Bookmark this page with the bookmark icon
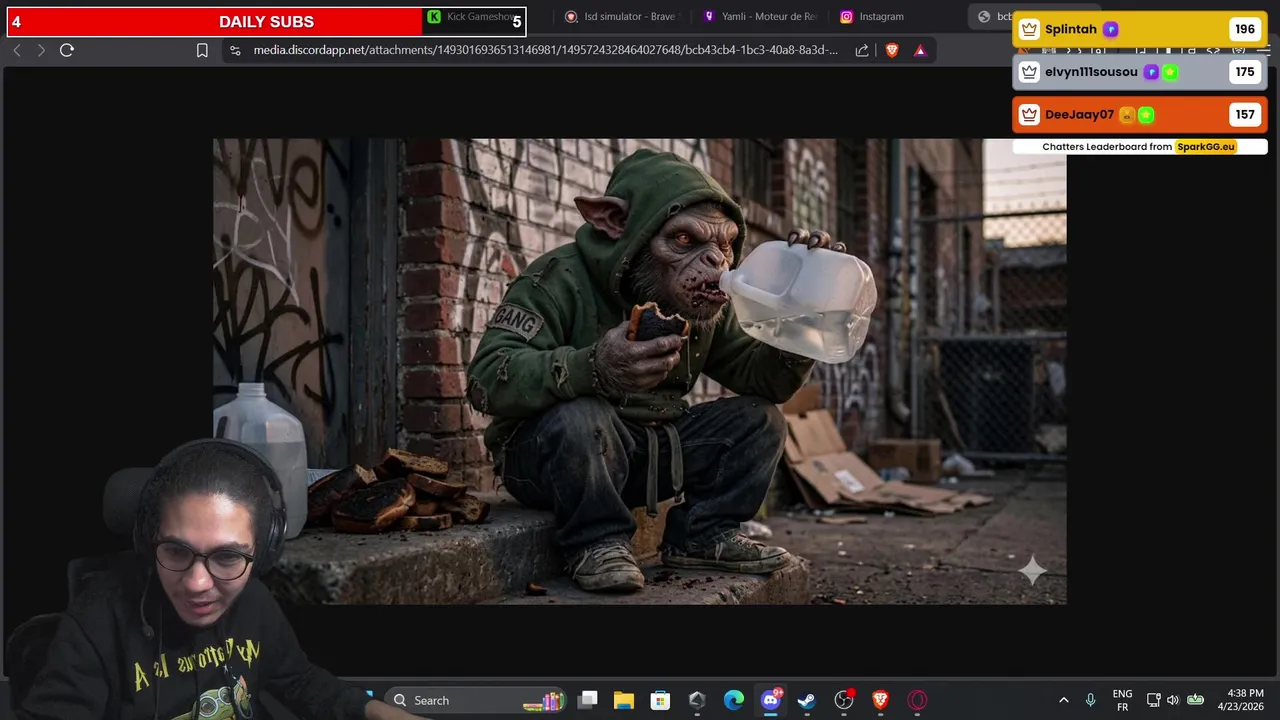This screenshot has height=720, width=1280. [x=202, y=50]
